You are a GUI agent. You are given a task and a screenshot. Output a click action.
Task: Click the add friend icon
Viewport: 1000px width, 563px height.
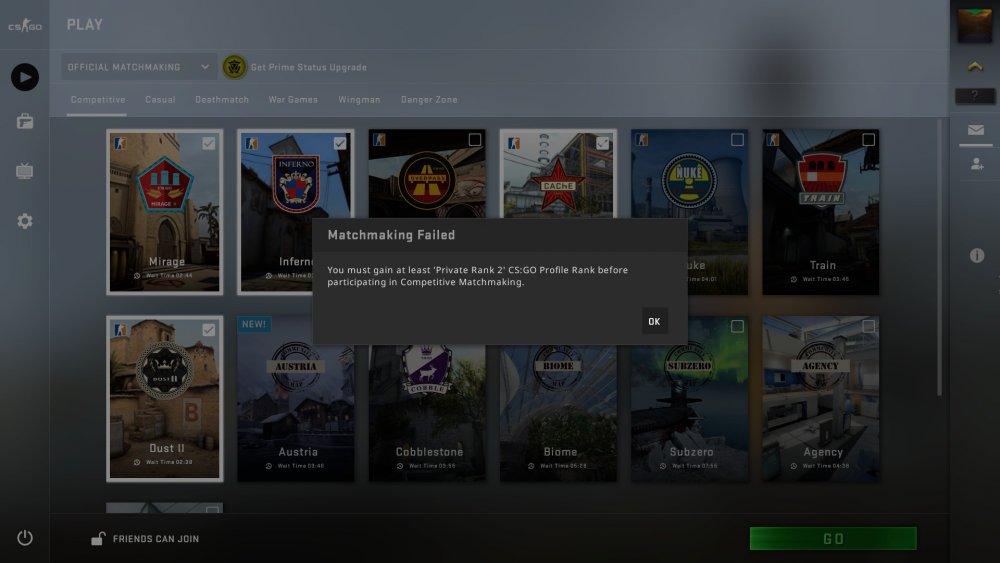coord(976,165)
